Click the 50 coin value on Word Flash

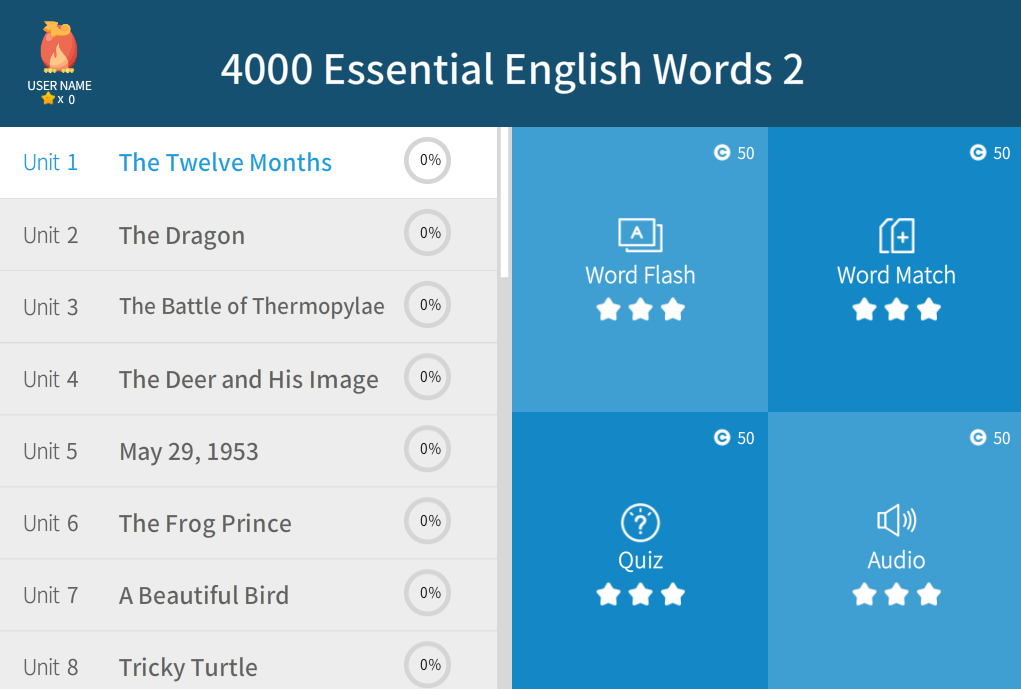pyautogui.click(x=746, y=153)
